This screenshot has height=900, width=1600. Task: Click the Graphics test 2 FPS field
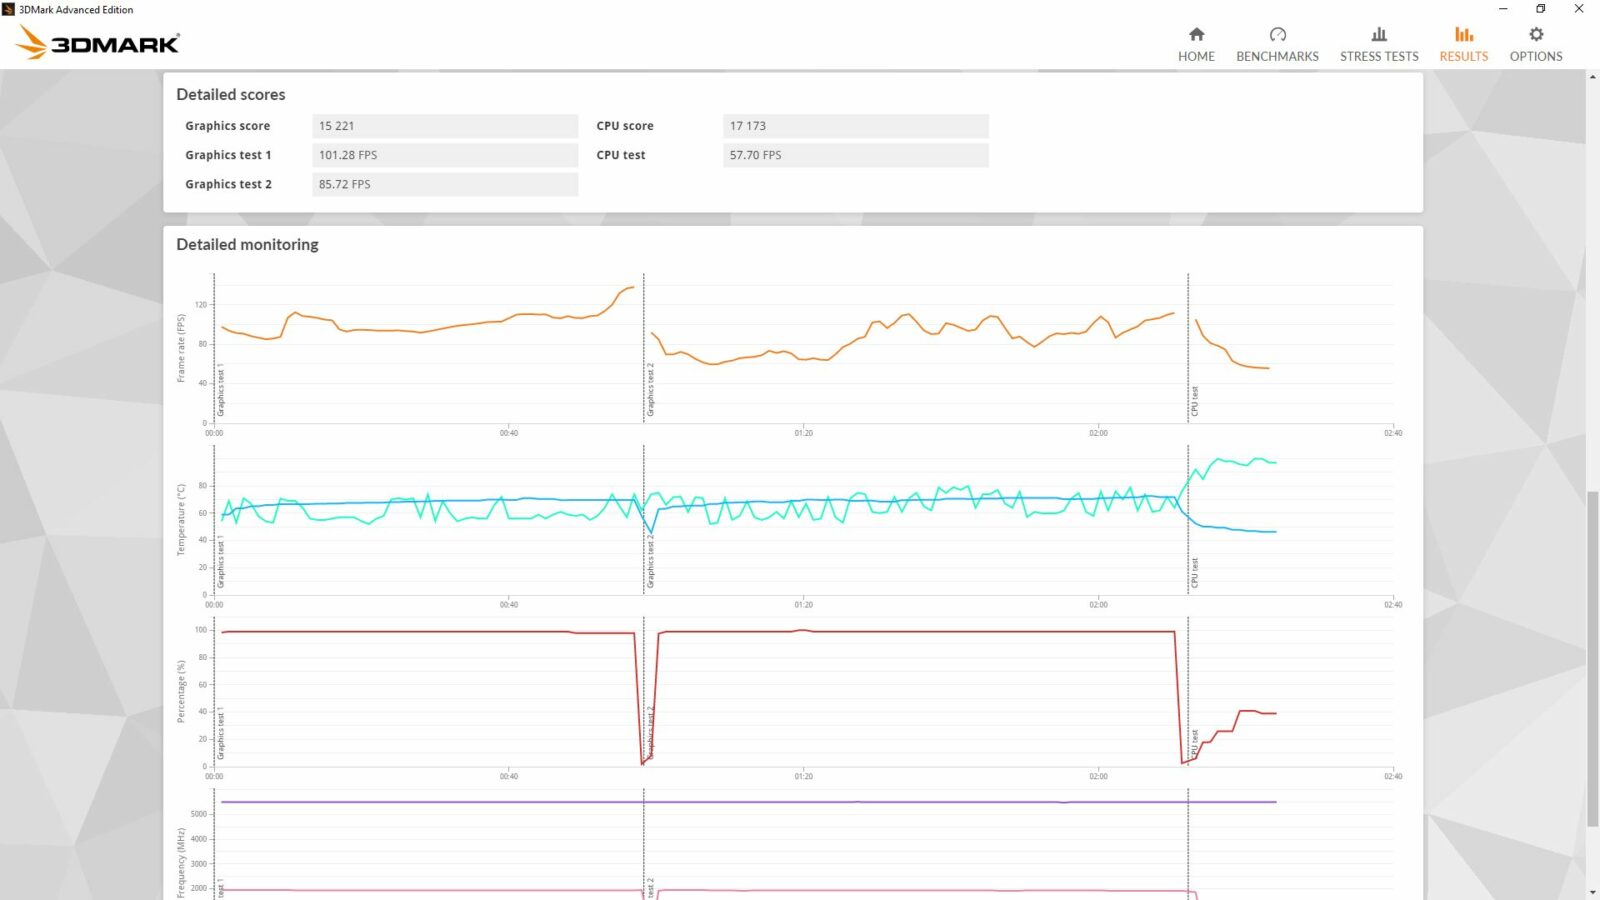point(445,184)
